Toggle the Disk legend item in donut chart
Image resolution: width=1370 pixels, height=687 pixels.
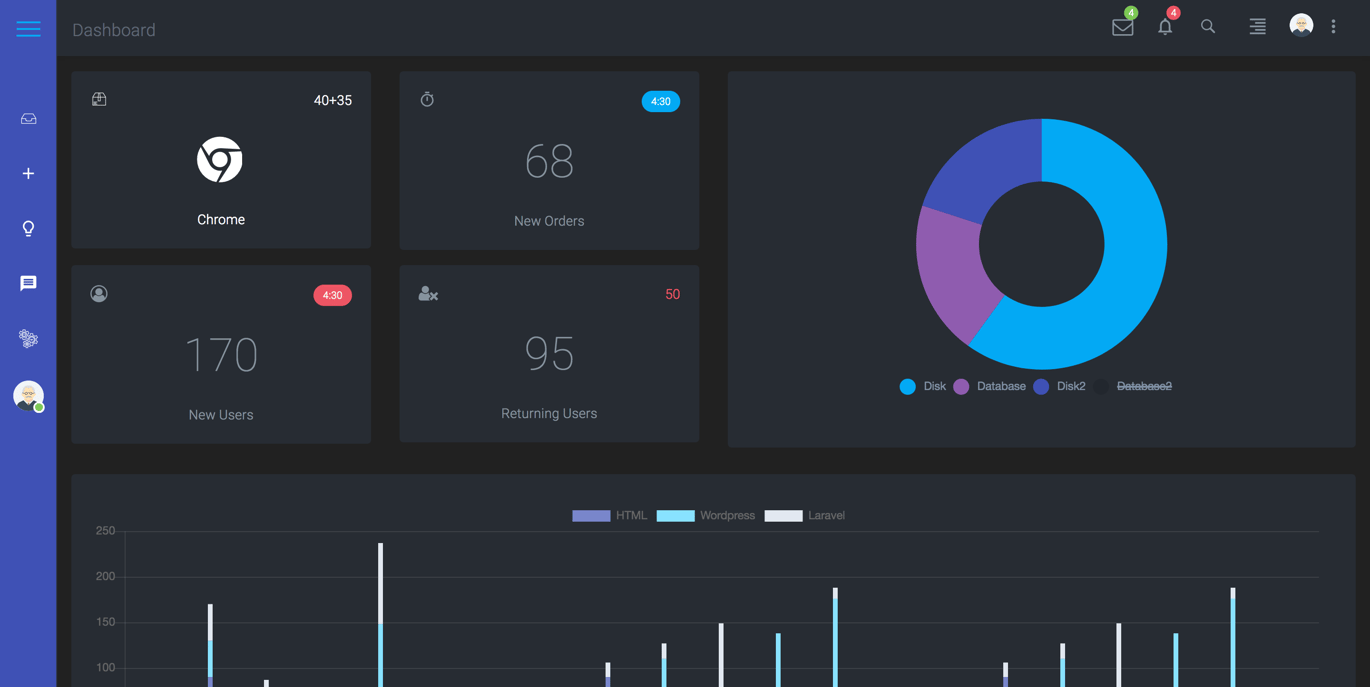pyautogui.click(x=922, y=386)
